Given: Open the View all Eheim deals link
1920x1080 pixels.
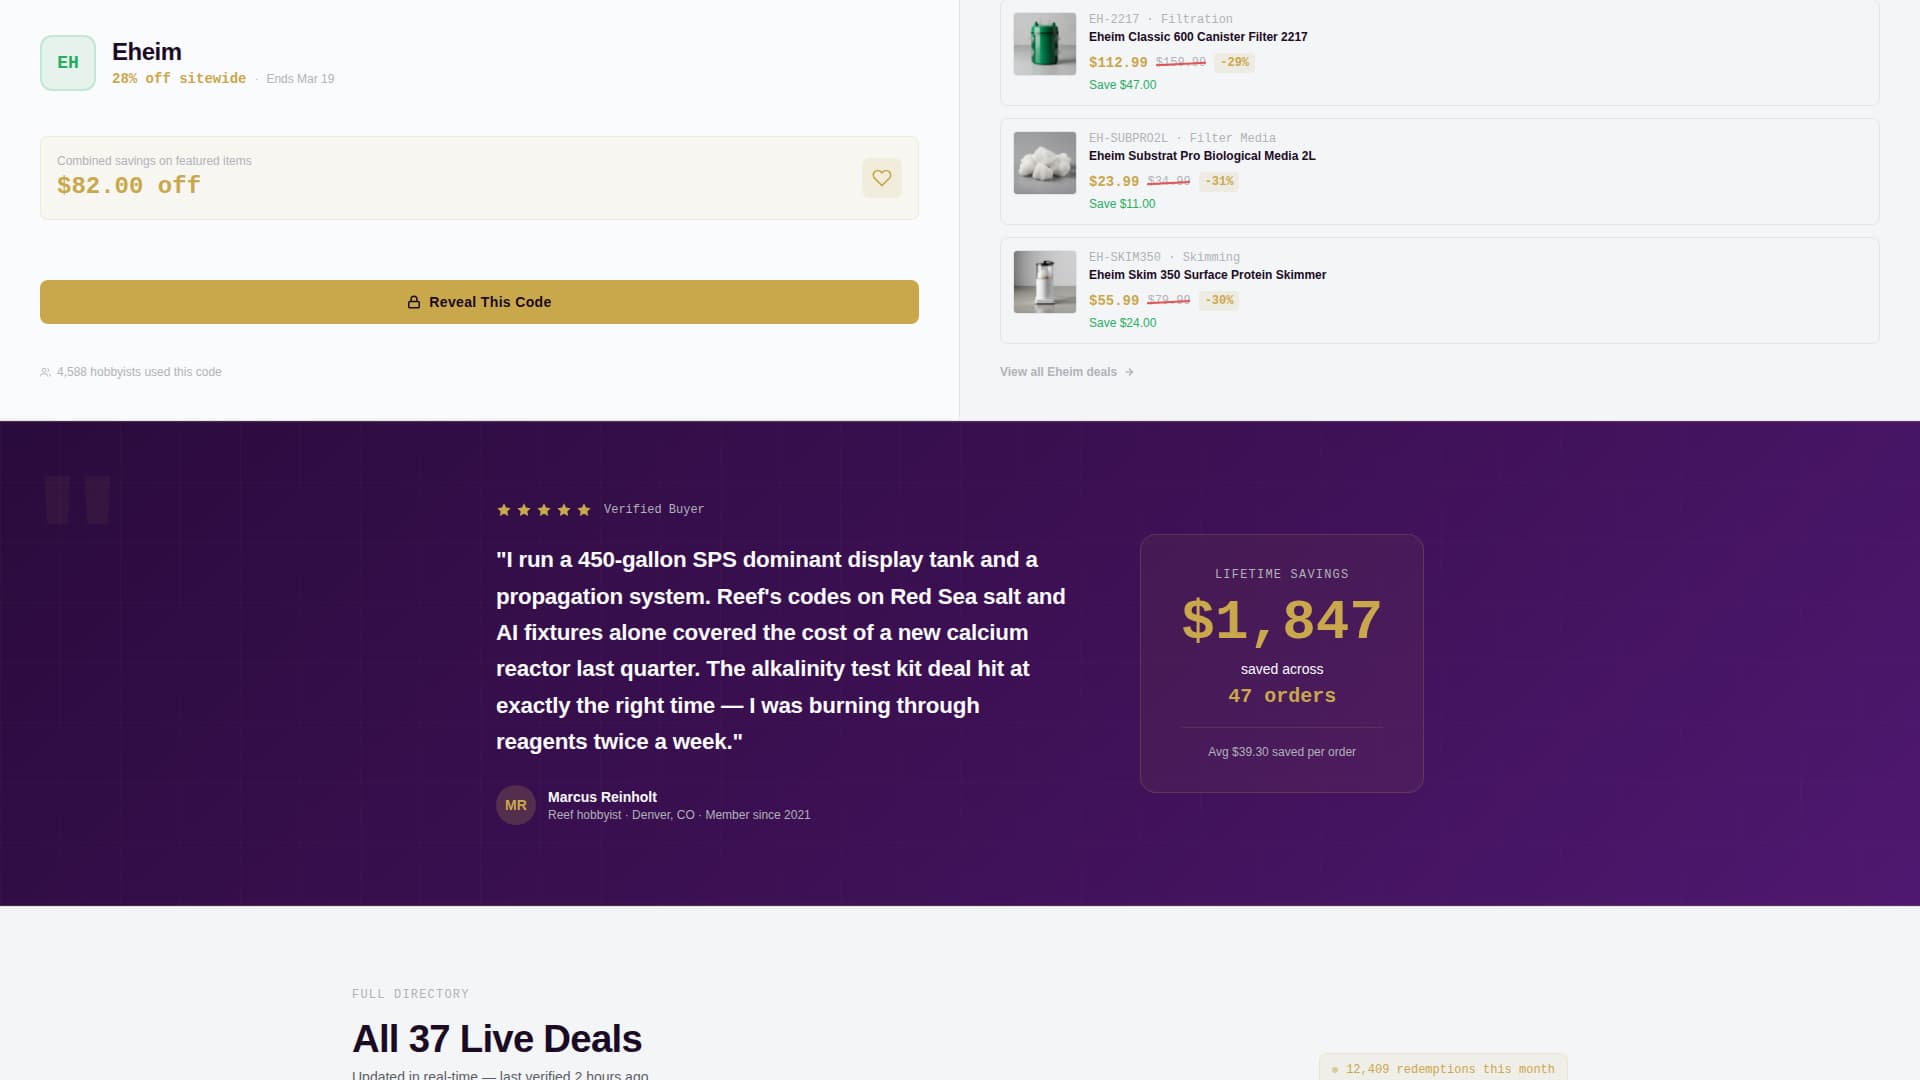Looking at the screenshot, I should (1066, 372).
